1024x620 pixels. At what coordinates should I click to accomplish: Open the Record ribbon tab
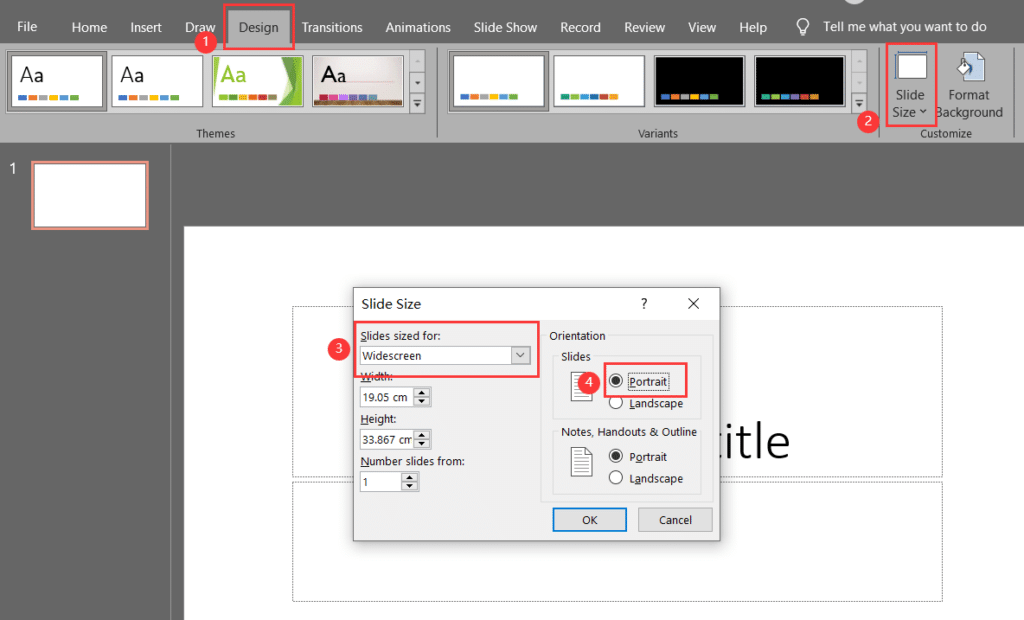click(580, 27)
